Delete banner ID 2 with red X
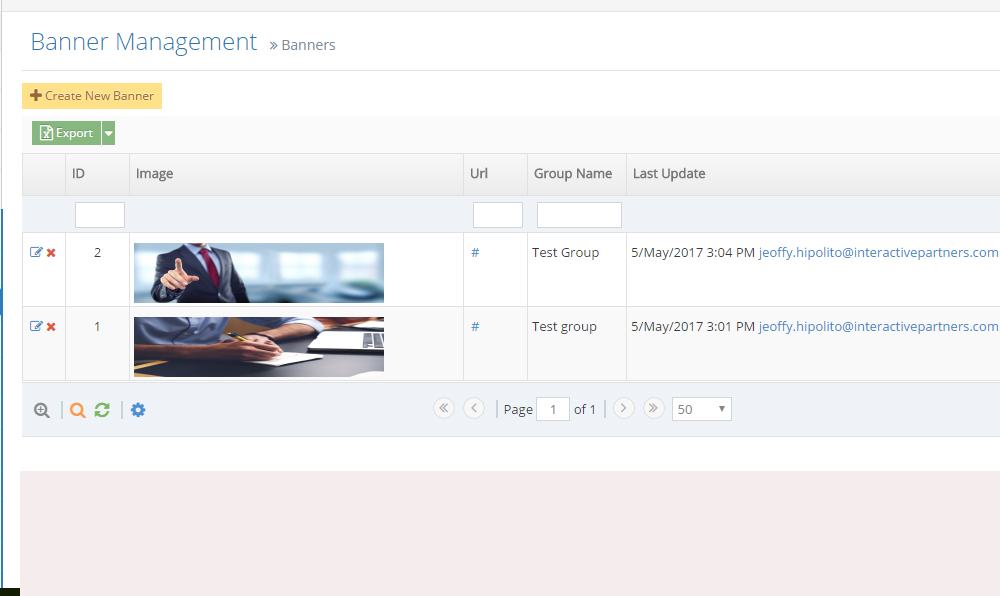 click(x=51, y=253)
